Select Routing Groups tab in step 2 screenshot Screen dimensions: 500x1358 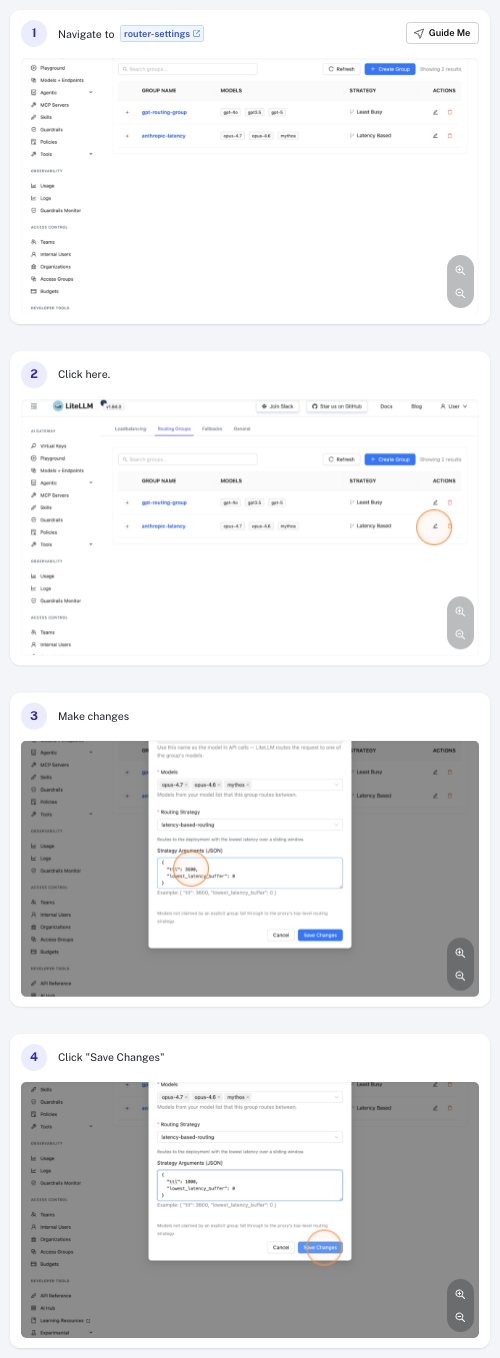click(x=174, y=428)
